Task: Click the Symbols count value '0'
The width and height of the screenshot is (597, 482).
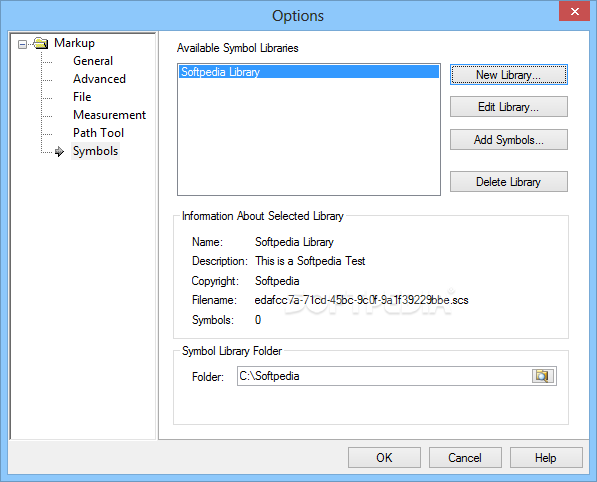Action: point(258,320)
